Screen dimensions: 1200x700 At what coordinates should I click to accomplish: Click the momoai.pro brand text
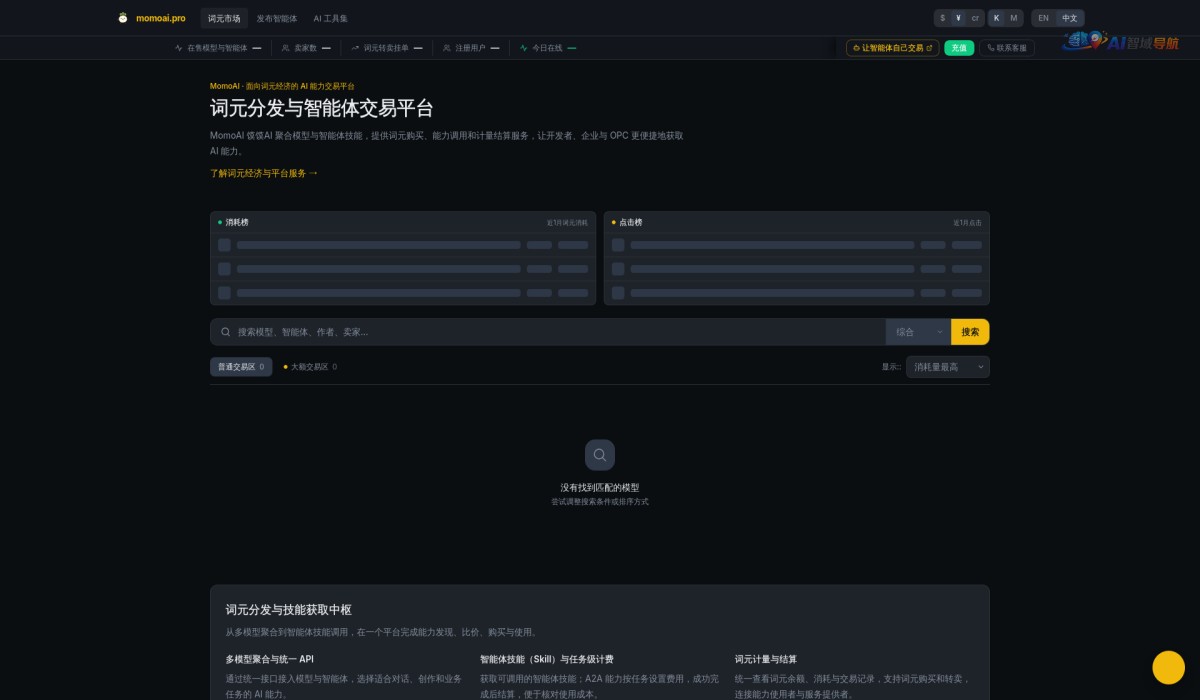click(161, 18)
